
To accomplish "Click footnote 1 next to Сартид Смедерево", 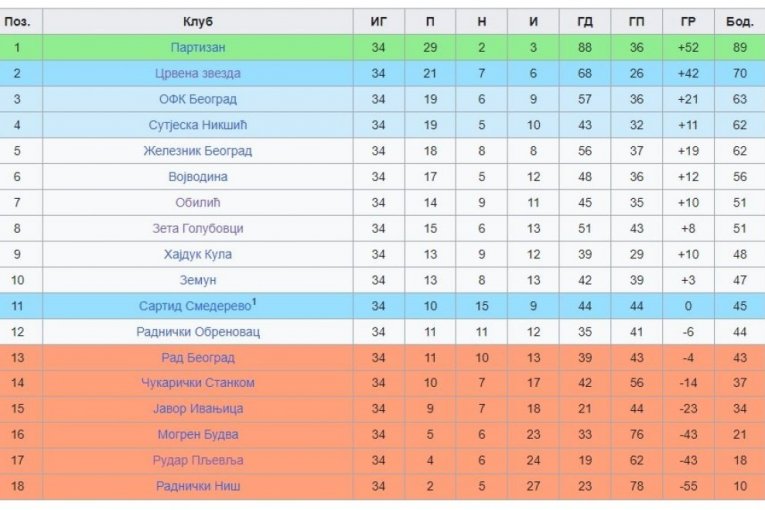I will (254, 302).
